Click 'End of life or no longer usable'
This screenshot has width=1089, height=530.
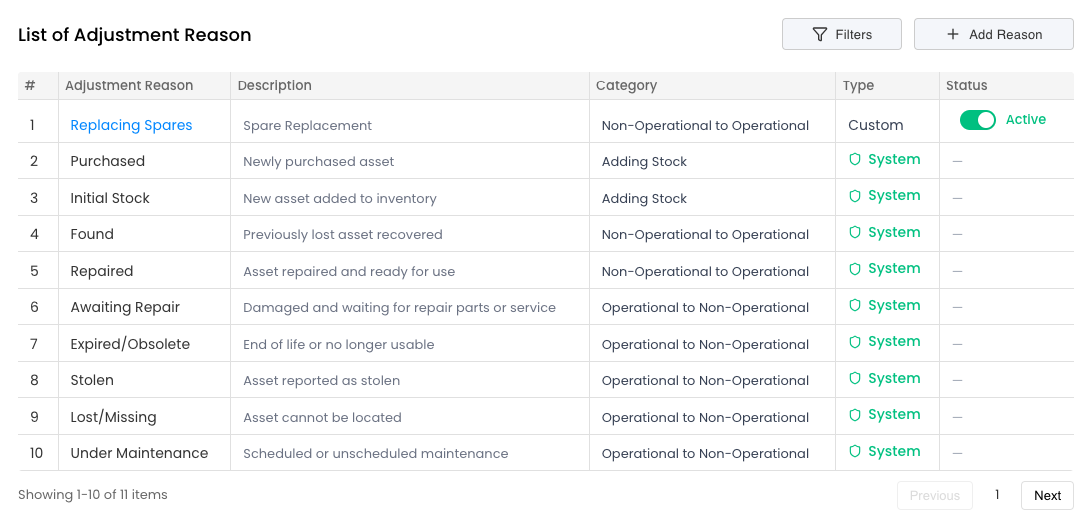point(338,345)
